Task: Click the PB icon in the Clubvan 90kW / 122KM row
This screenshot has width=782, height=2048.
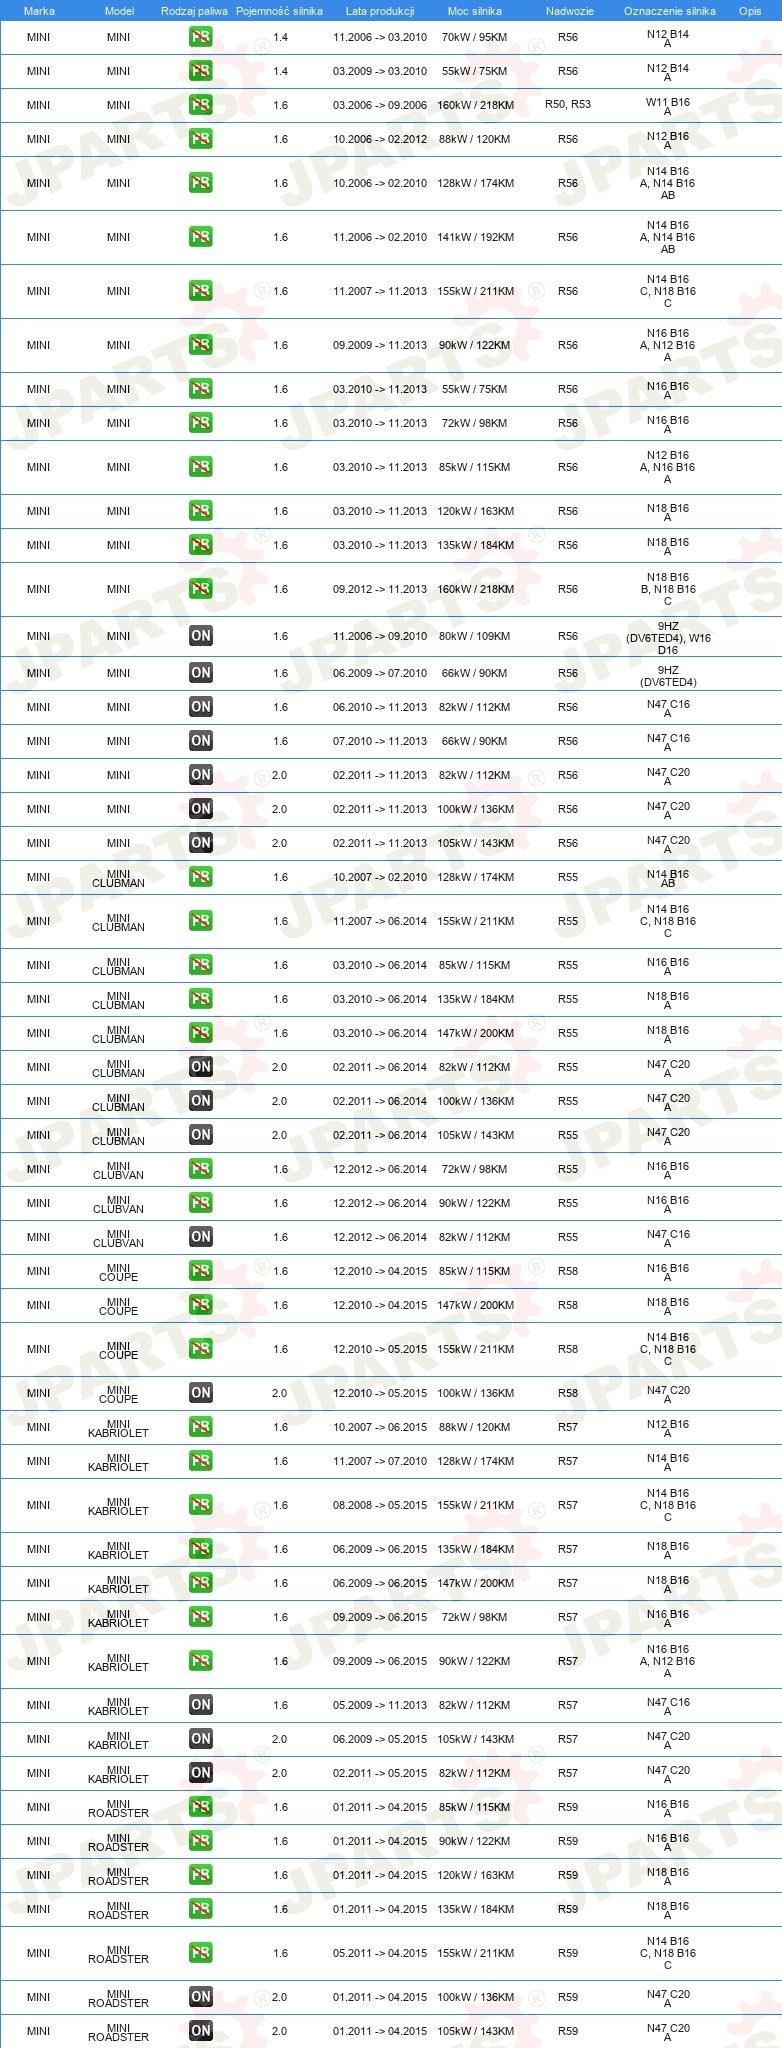Action: pyautogui.click(x=200, y=1203)
